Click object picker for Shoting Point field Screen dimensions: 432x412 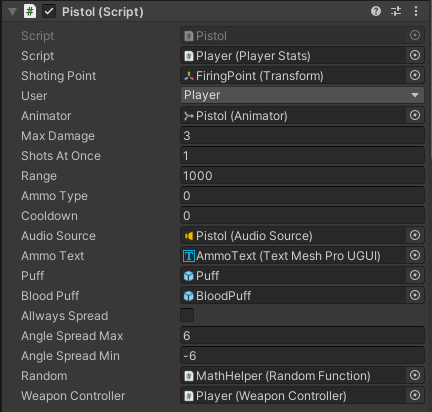(x=415, y=75)
